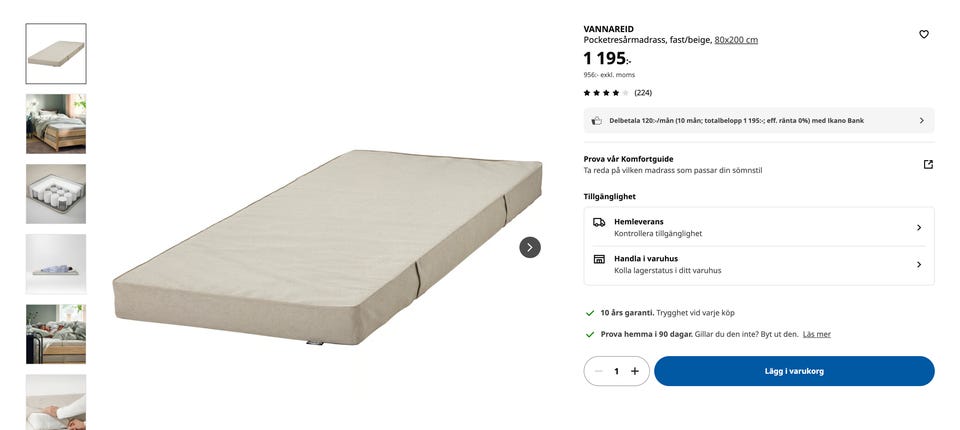960x430 pixels.
Task: Expand Handla i varuhus chevron
Action: pyautogui.click(x=918, y=265)
